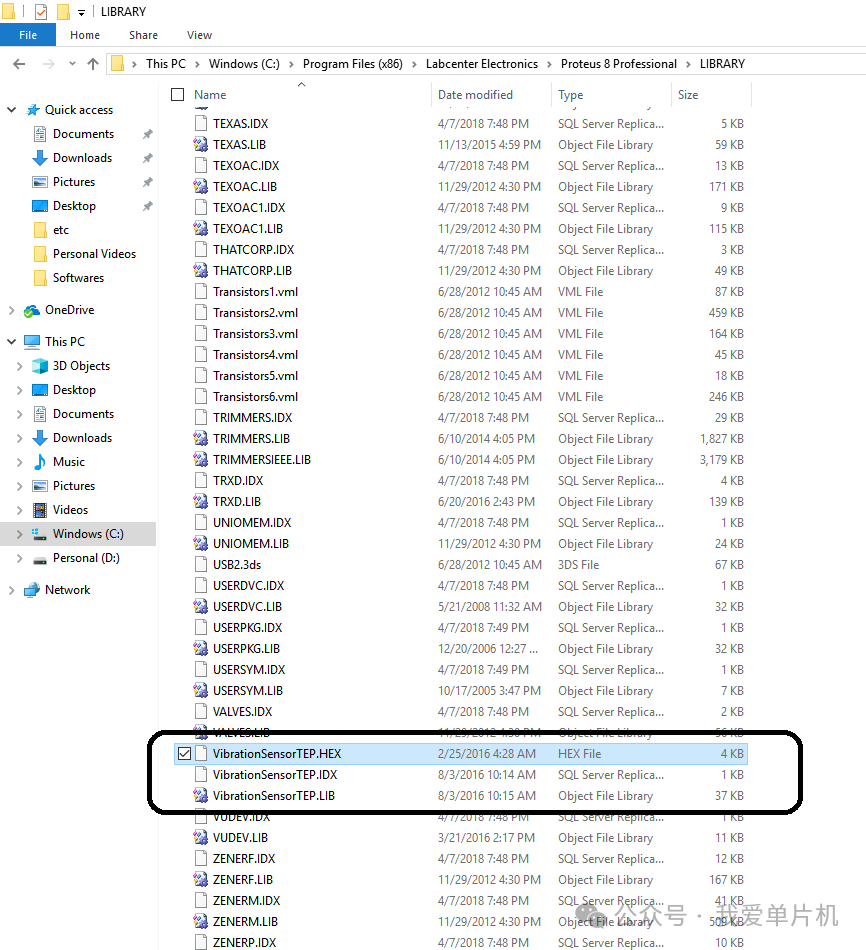Click the USERSYM.LIB file icon
The height and width of the screenshot is (950, 866).
(201, 691)
